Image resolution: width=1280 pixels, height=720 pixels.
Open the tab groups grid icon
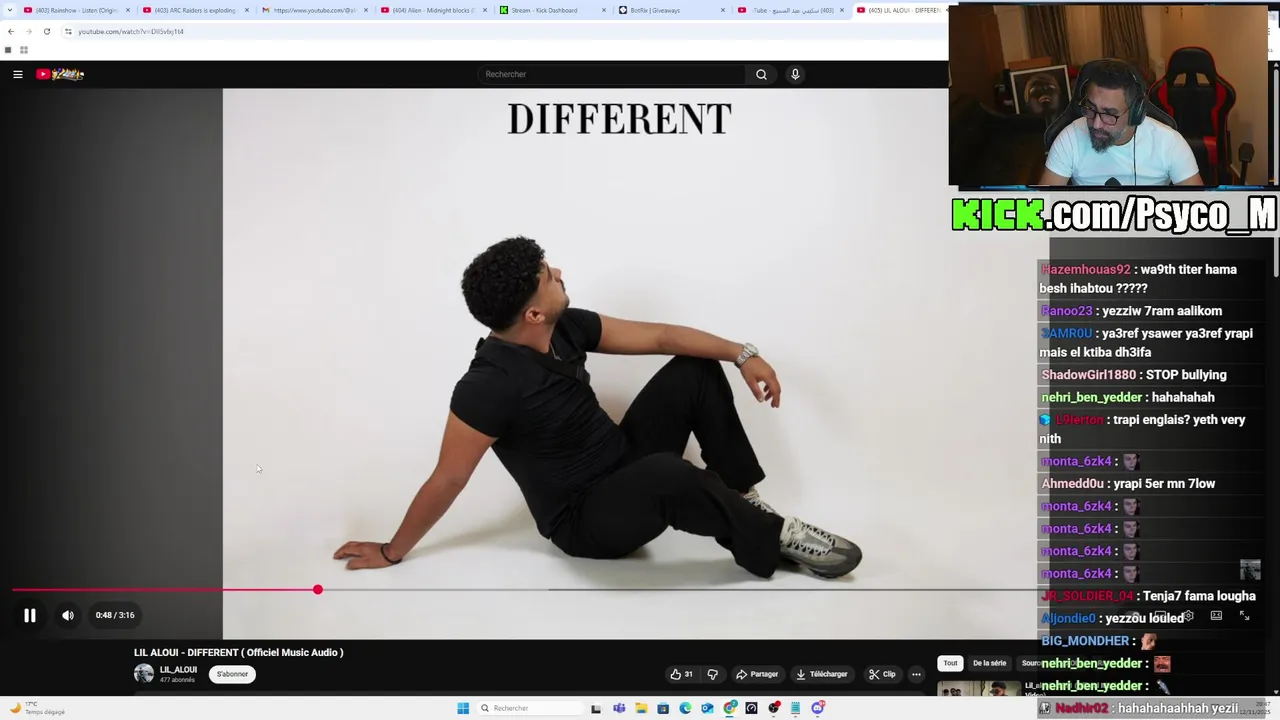tap(23, 50)
